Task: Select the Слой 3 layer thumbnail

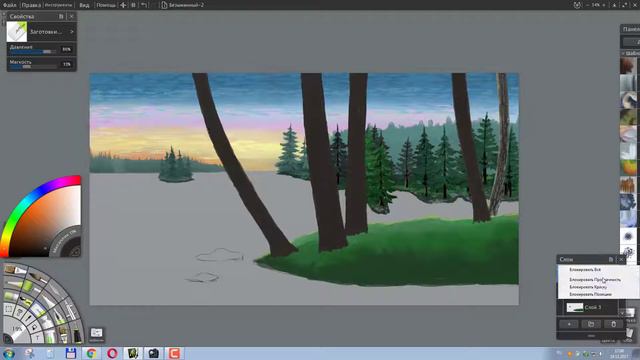Action: click(x=575, y=307)
